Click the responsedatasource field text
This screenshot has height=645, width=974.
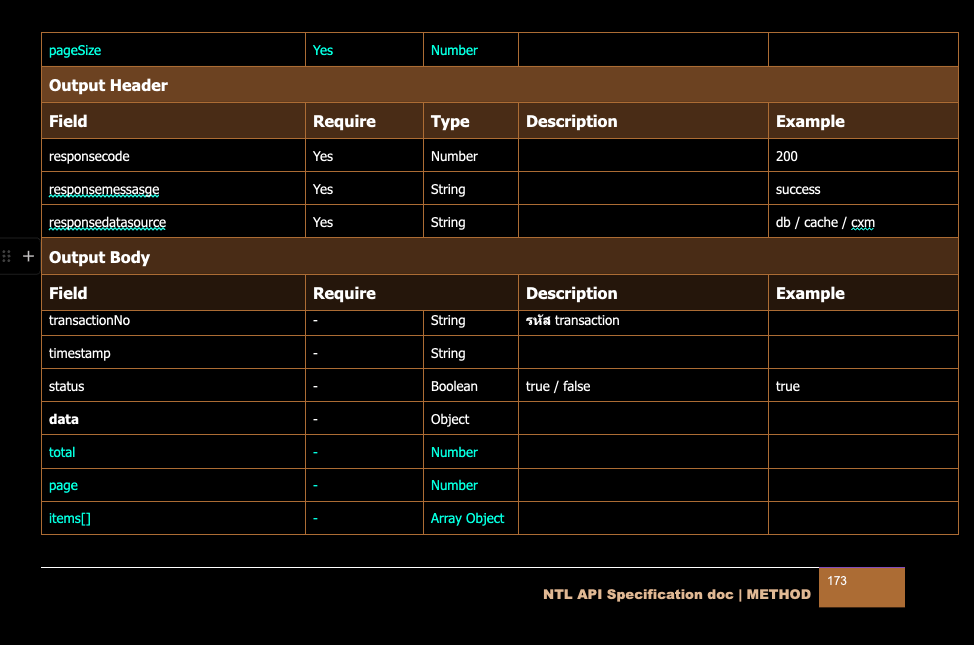(x=107, y=222)
